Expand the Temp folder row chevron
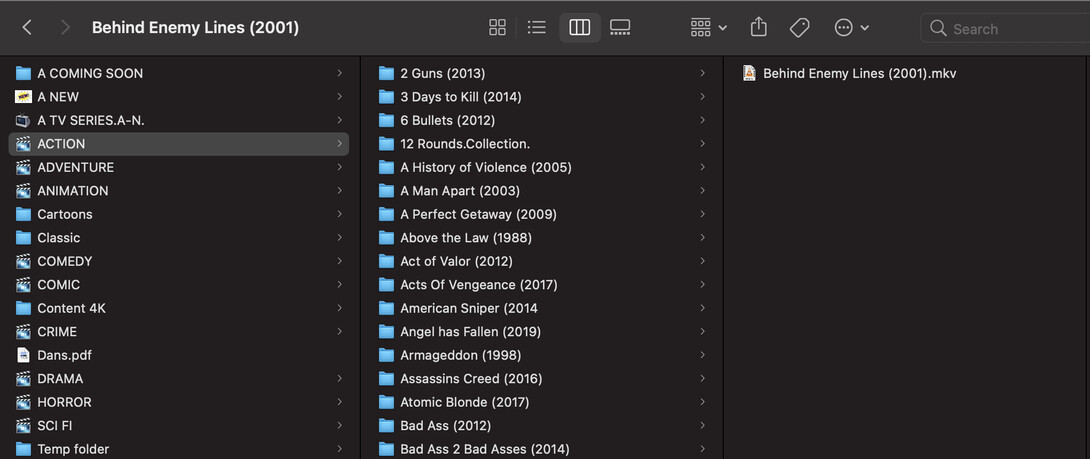1090x459 pixels. (339, 449)
